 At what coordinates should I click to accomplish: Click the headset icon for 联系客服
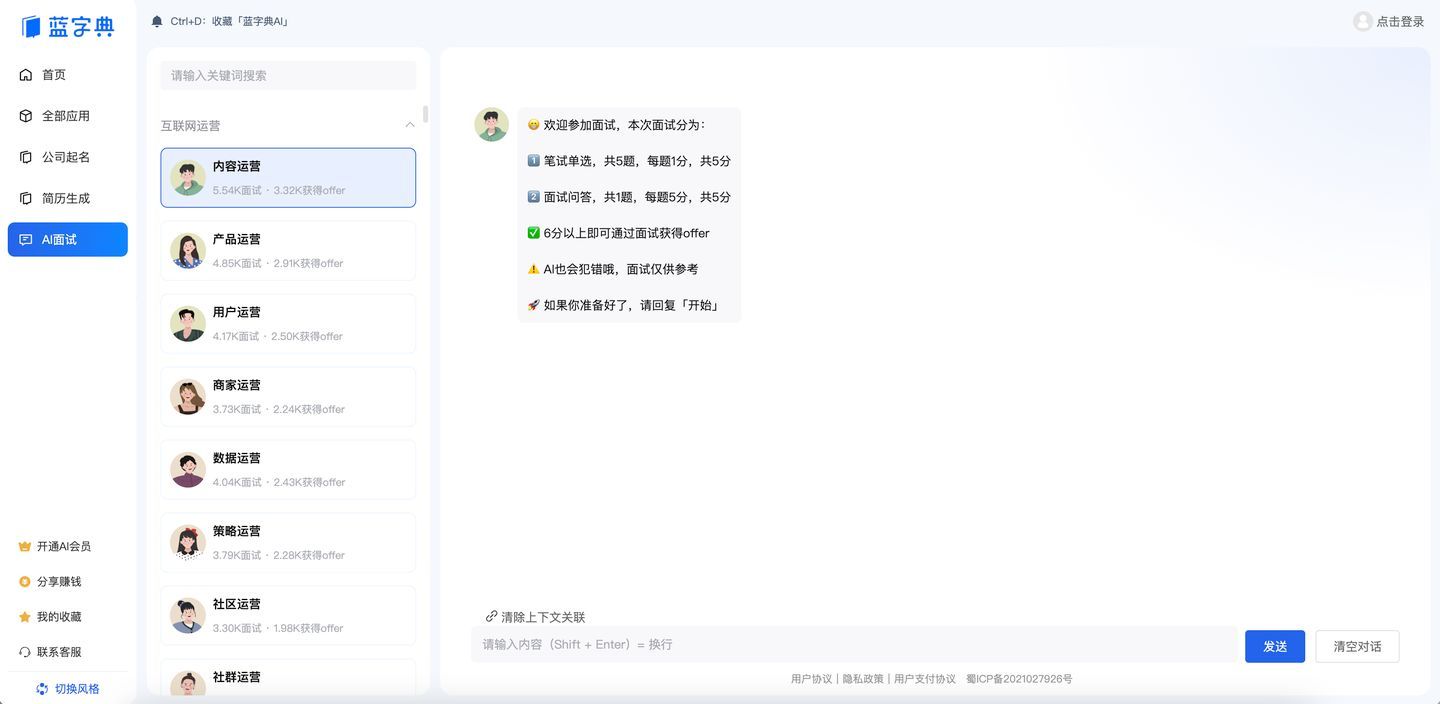[x=25, y=652]
